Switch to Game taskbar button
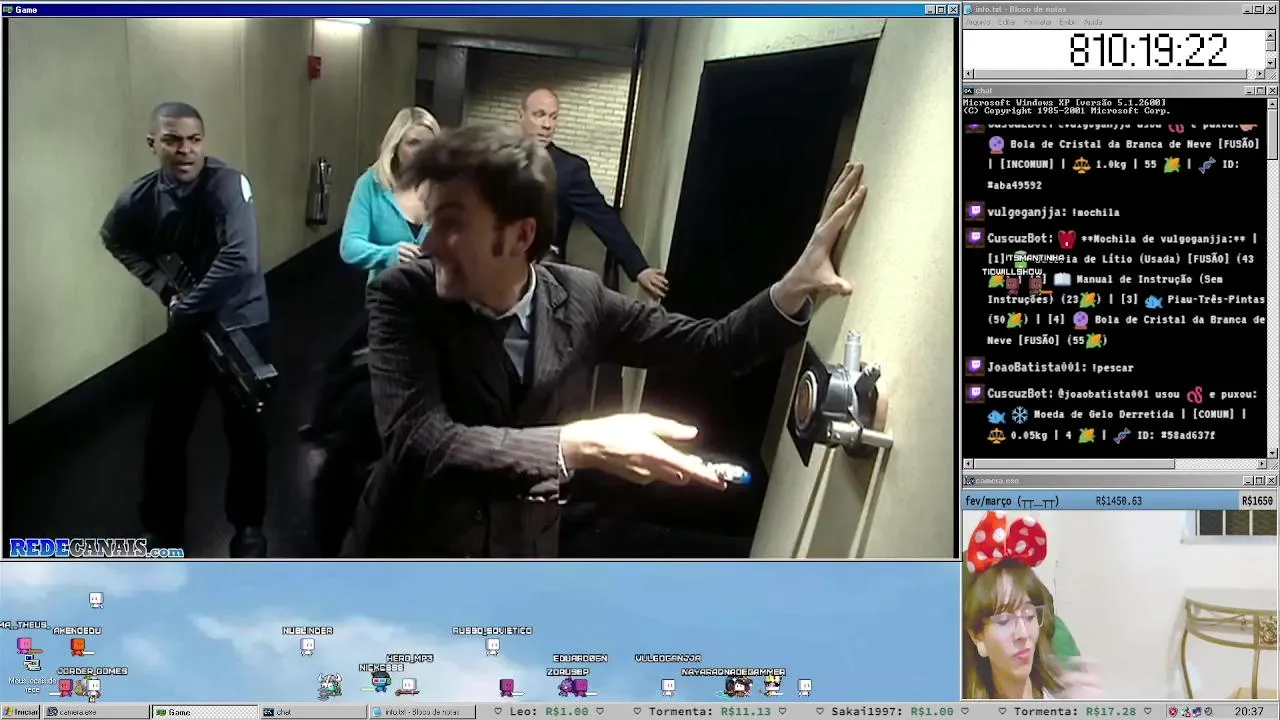The height and width of the screenshot is (720, 1280). click(205, 712)
